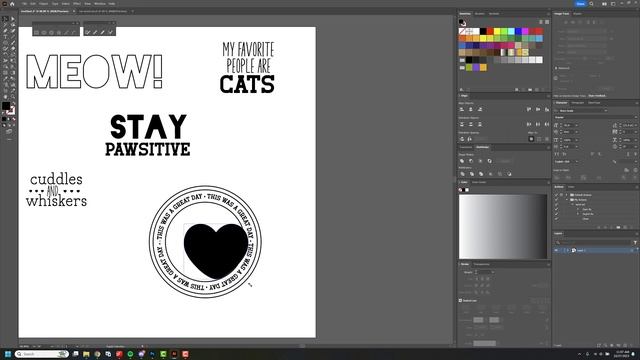Click the Layers panel search field
The height and width of the screenshot is (360, 640).
tap(593, 242)
